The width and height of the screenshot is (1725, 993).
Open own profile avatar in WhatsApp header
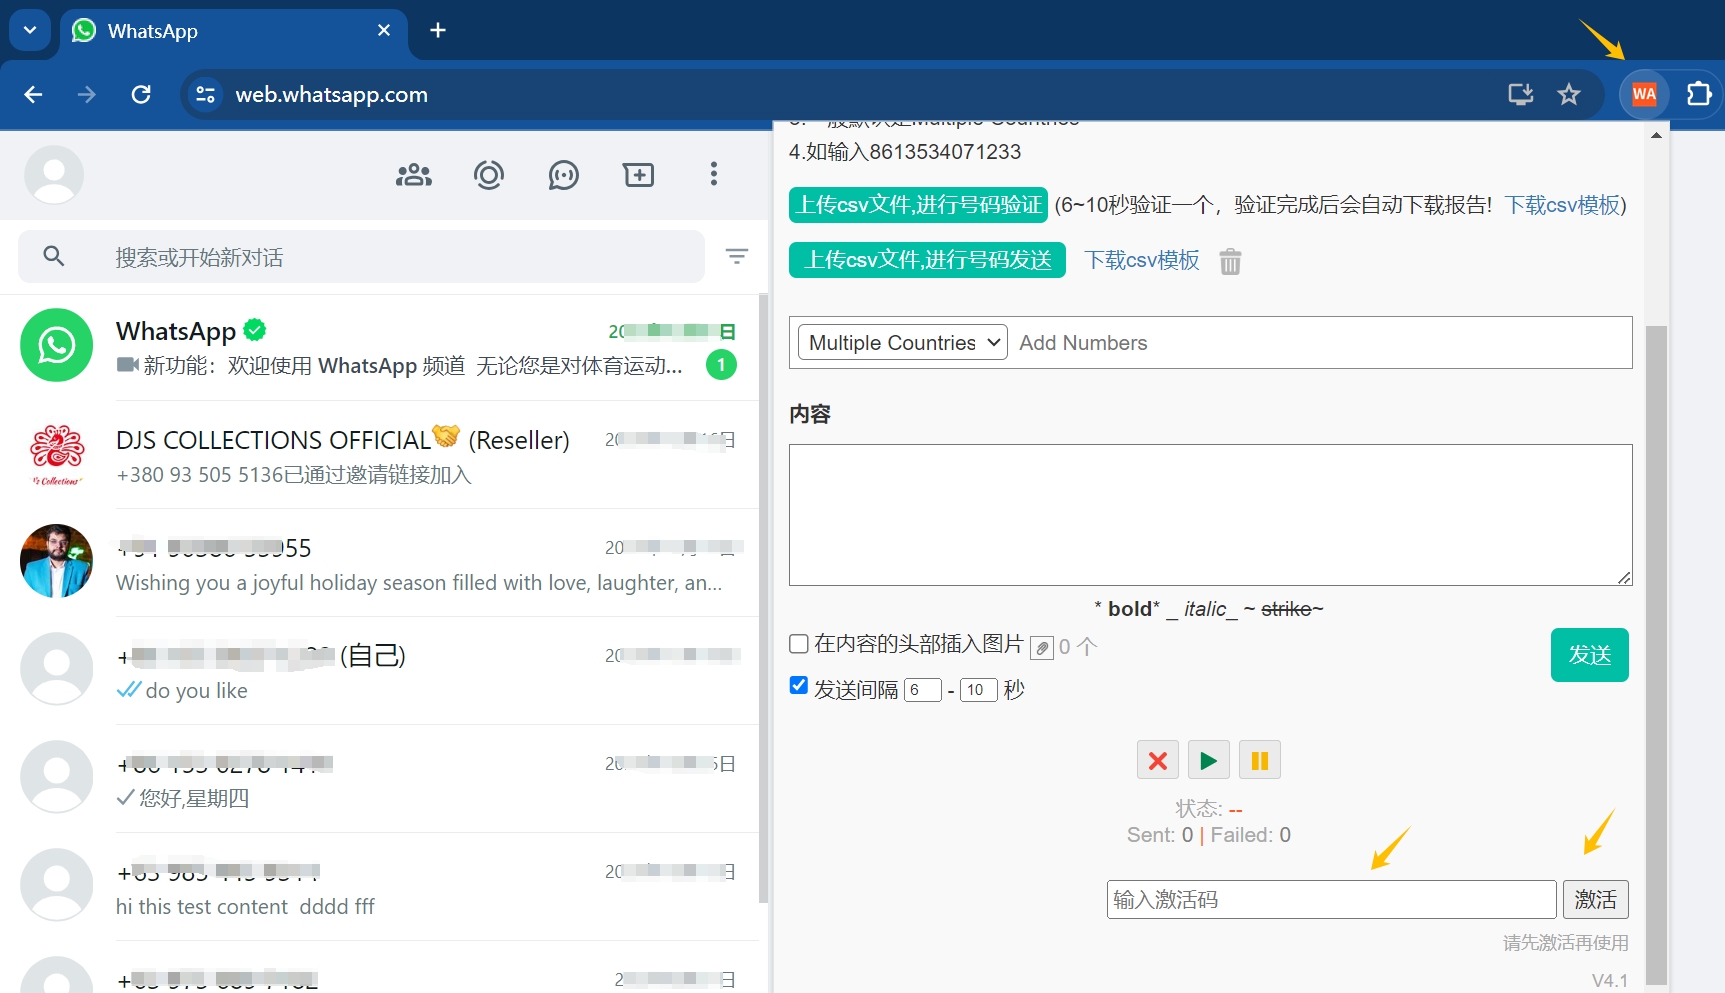54,175
